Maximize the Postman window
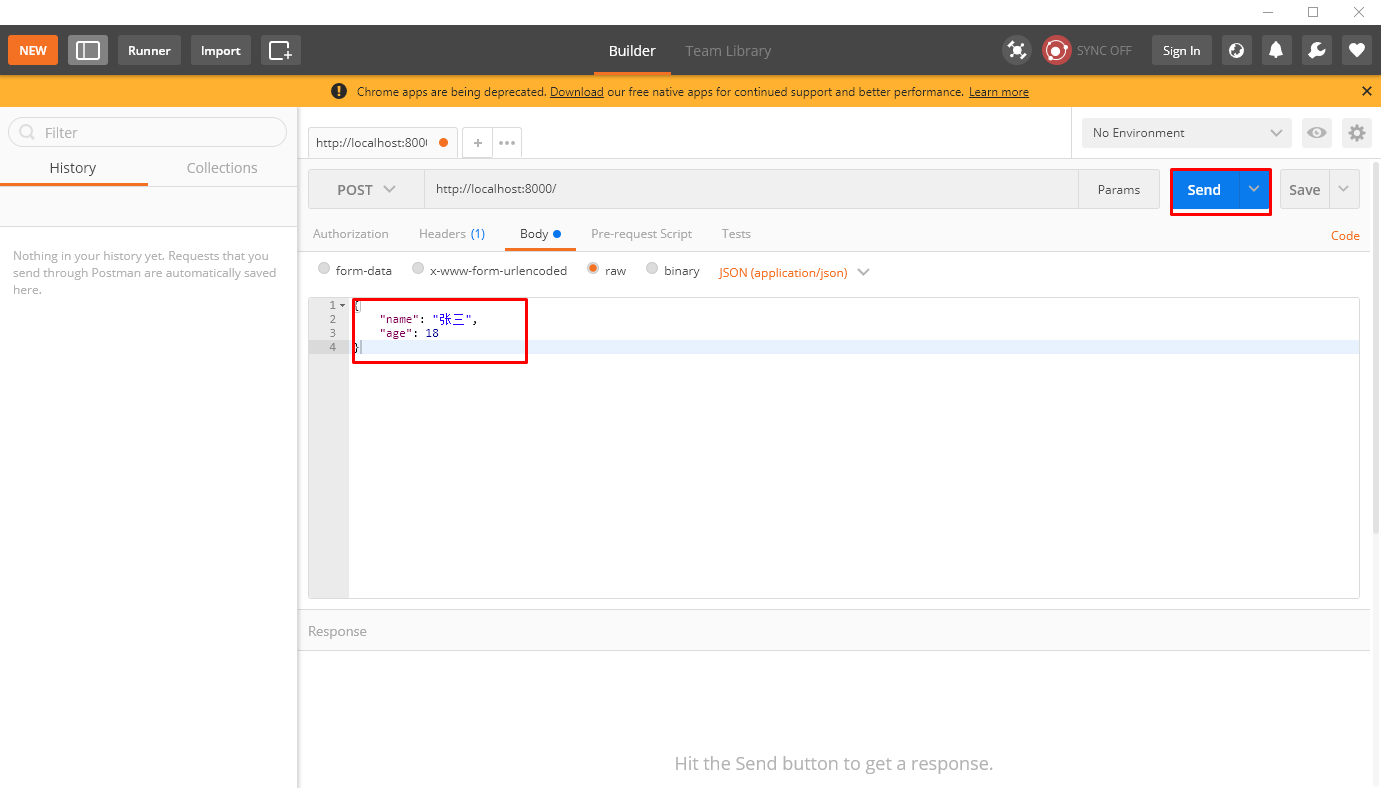 (x=1313, y=12)
